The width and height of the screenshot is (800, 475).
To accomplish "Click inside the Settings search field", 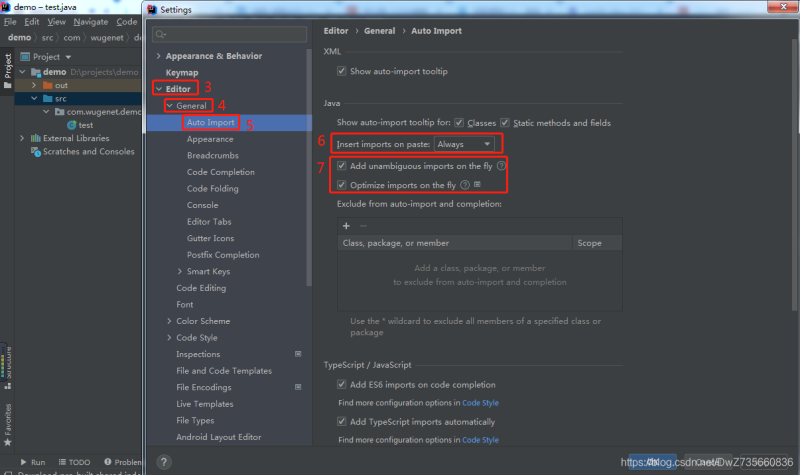I will pos(230,34).
